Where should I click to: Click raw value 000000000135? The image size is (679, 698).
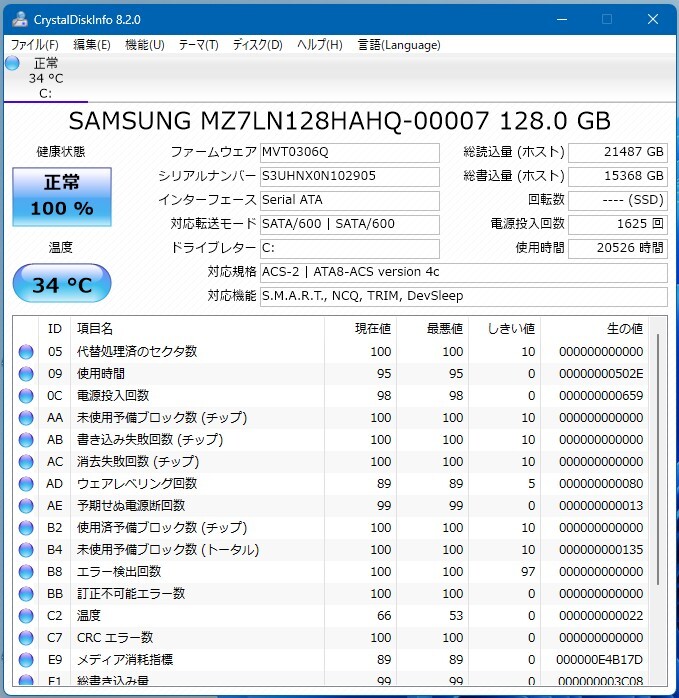point(601,550)
